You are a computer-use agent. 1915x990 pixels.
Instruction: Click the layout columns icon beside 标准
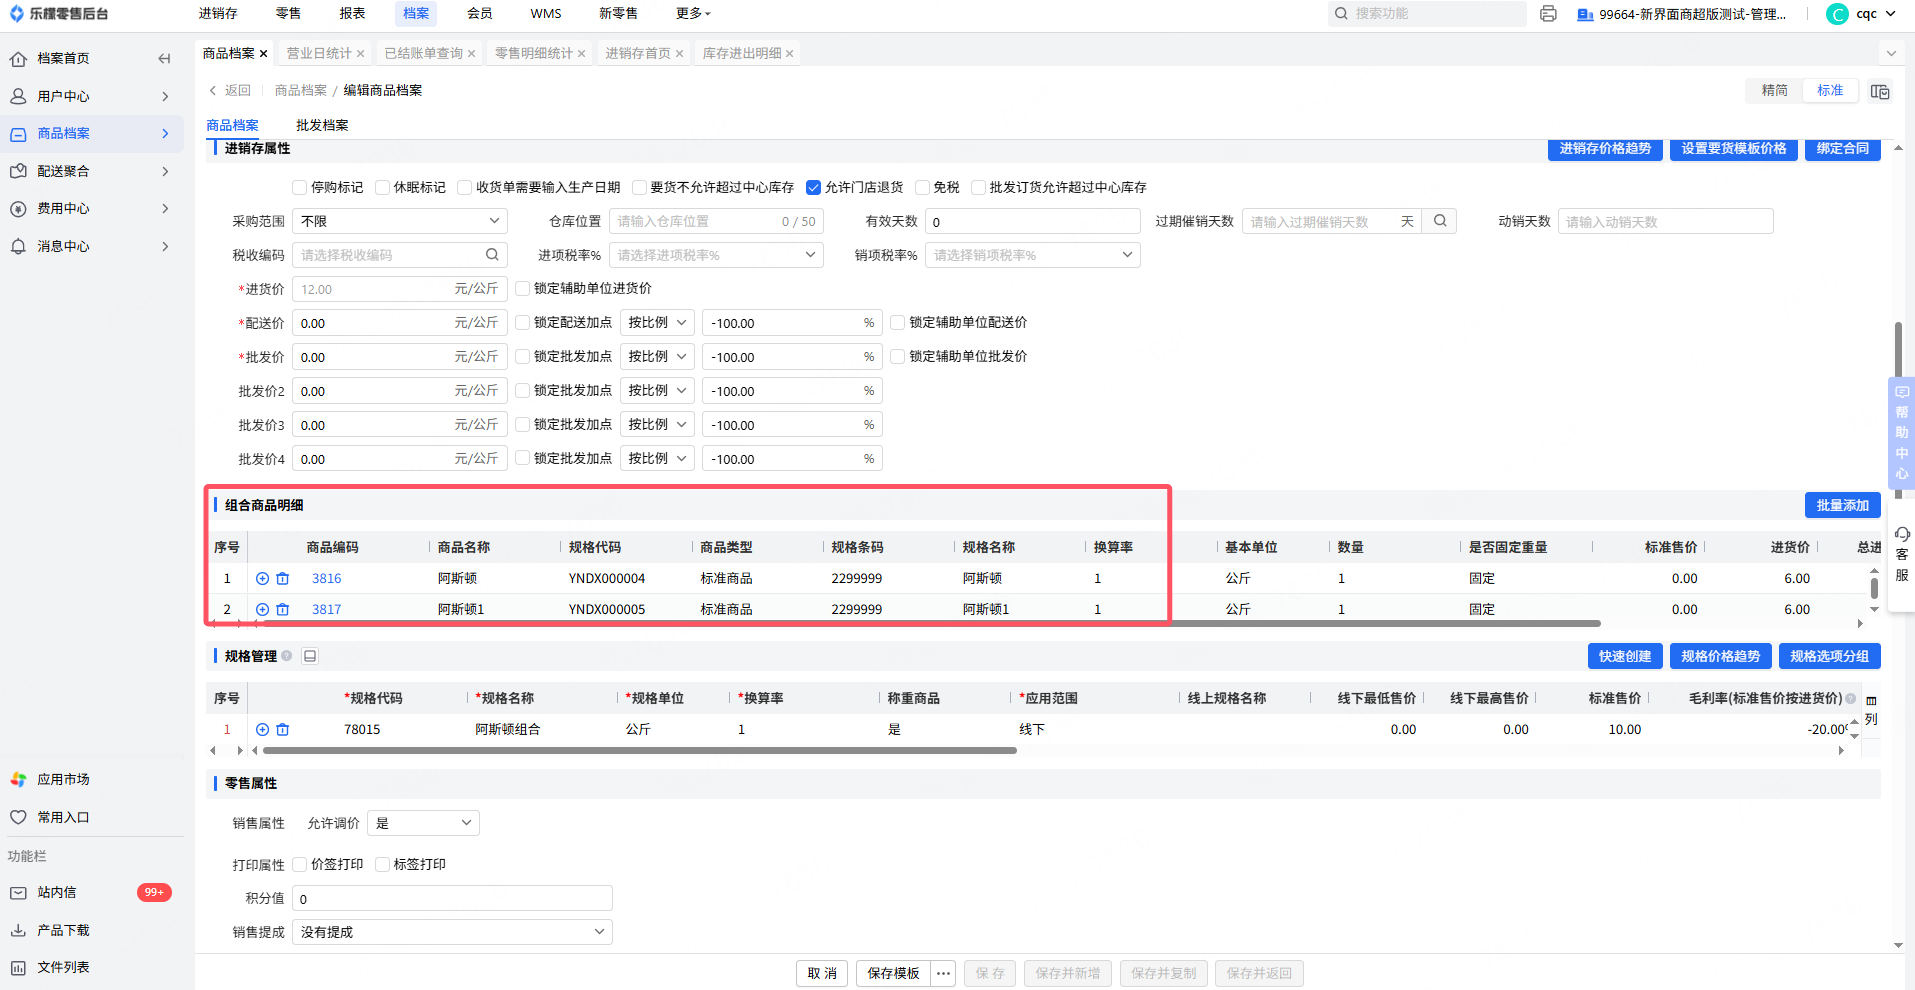tap(1880, 91)
